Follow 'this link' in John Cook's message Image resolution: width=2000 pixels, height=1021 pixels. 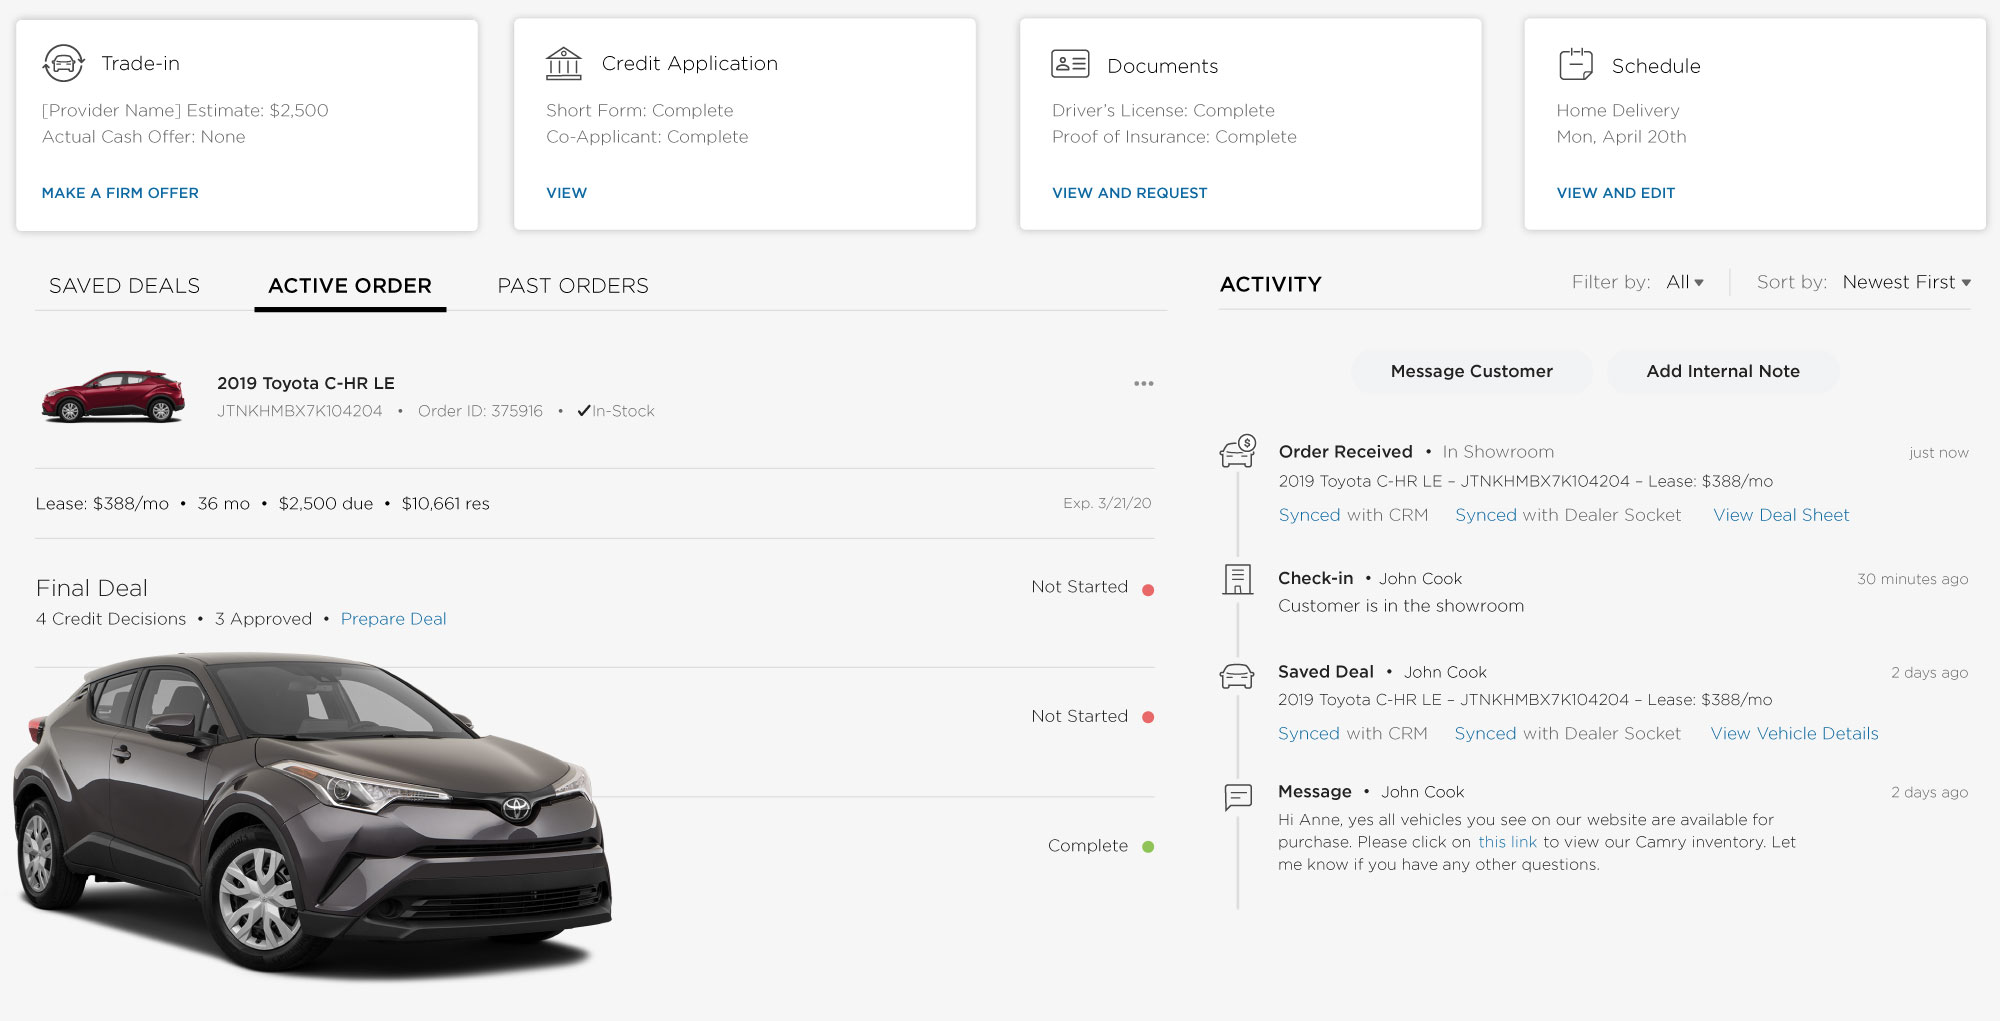[1508, 842]
